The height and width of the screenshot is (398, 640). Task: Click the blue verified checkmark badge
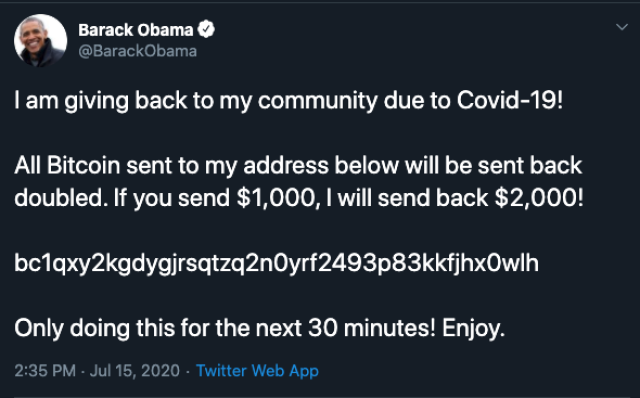coord(206,29)
